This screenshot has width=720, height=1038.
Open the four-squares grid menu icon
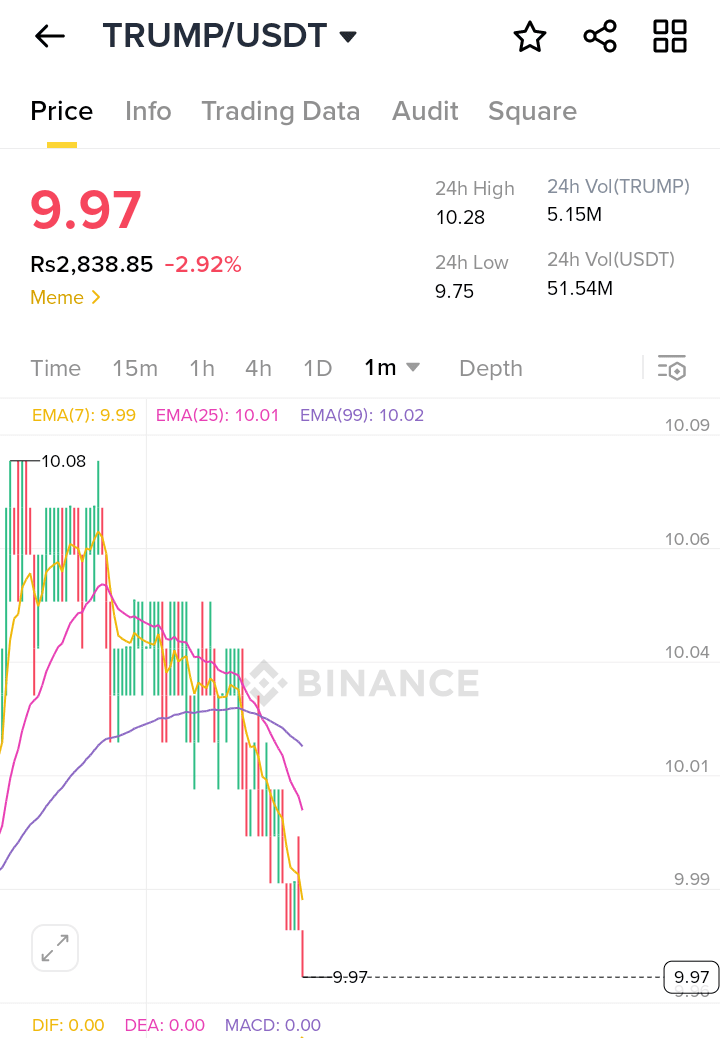[x=670, y=36]
